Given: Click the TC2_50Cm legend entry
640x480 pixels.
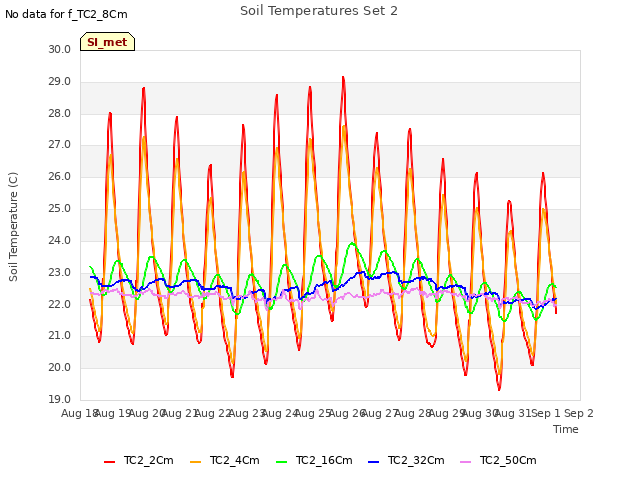Looking at the screenshot, I should coord(498,460).
